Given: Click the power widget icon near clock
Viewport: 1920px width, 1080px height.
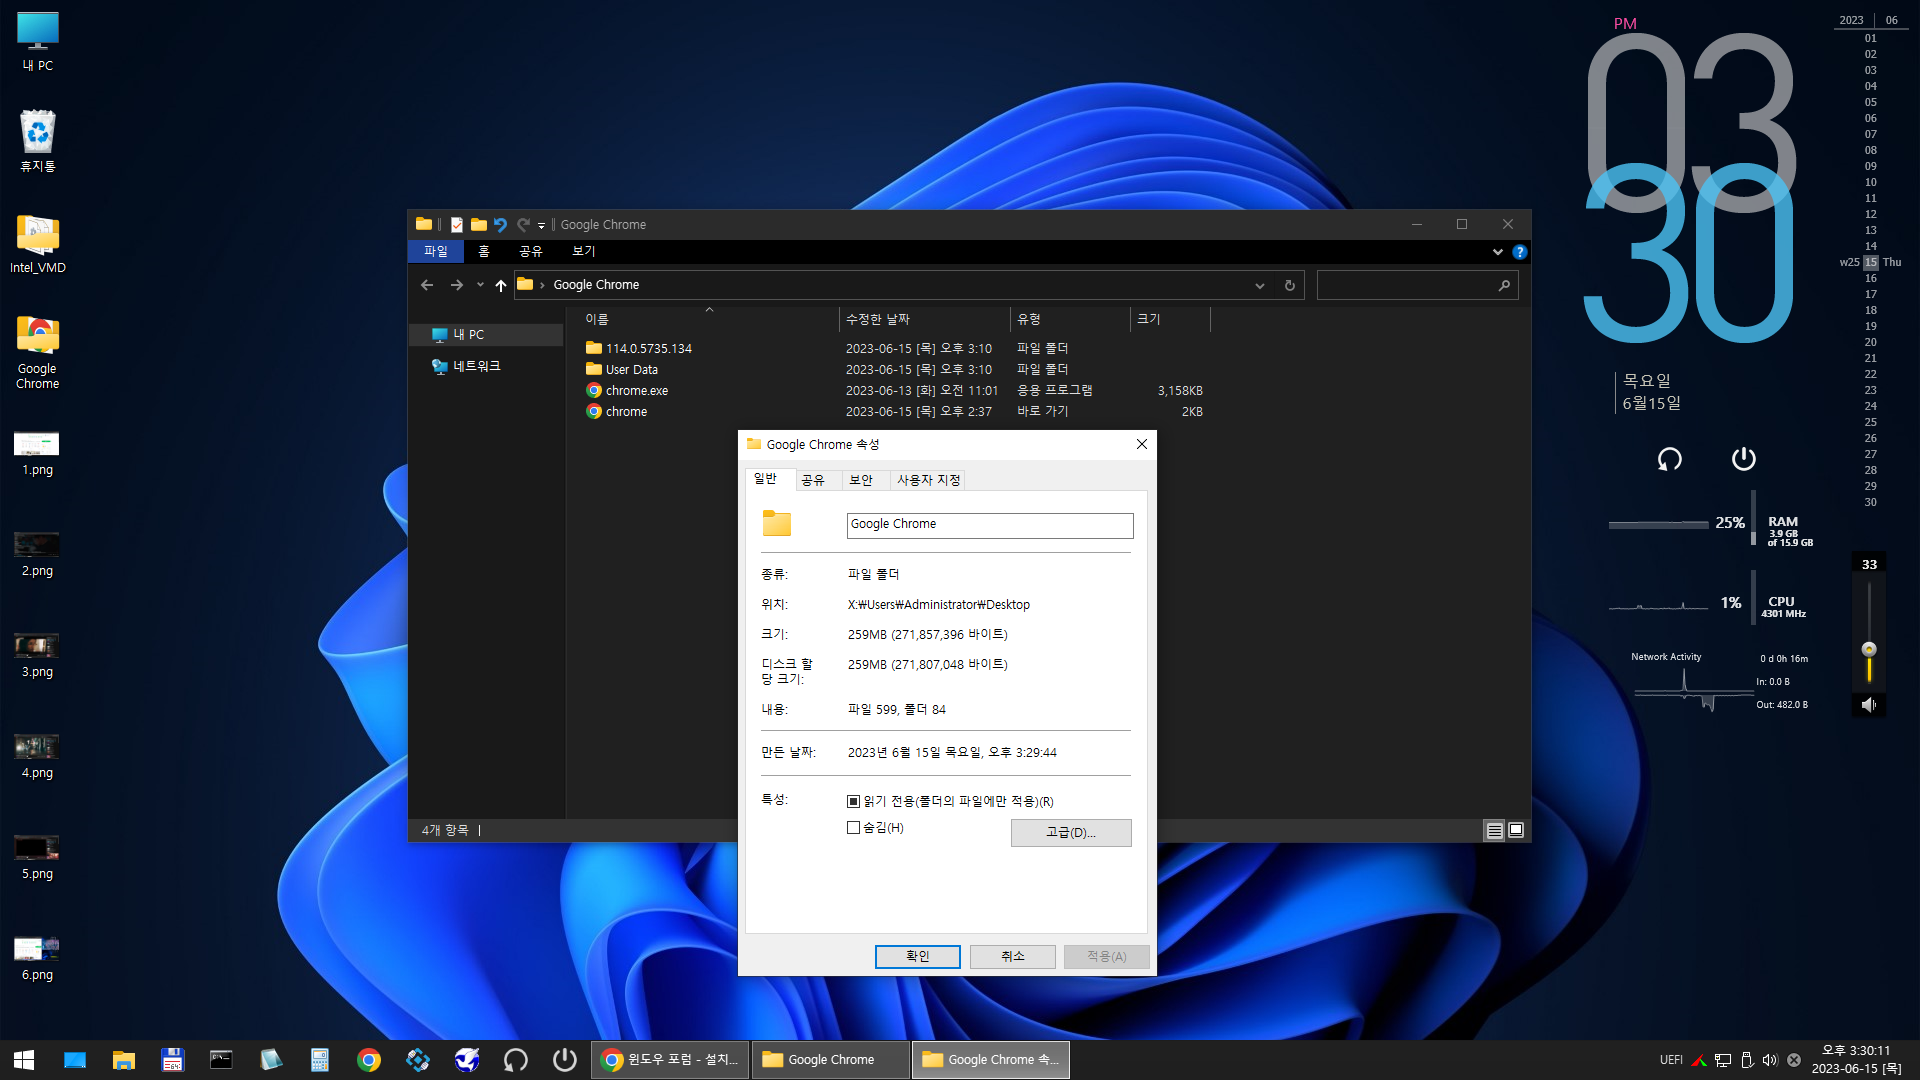Looking at the screenshot, I should [1744, 459].
